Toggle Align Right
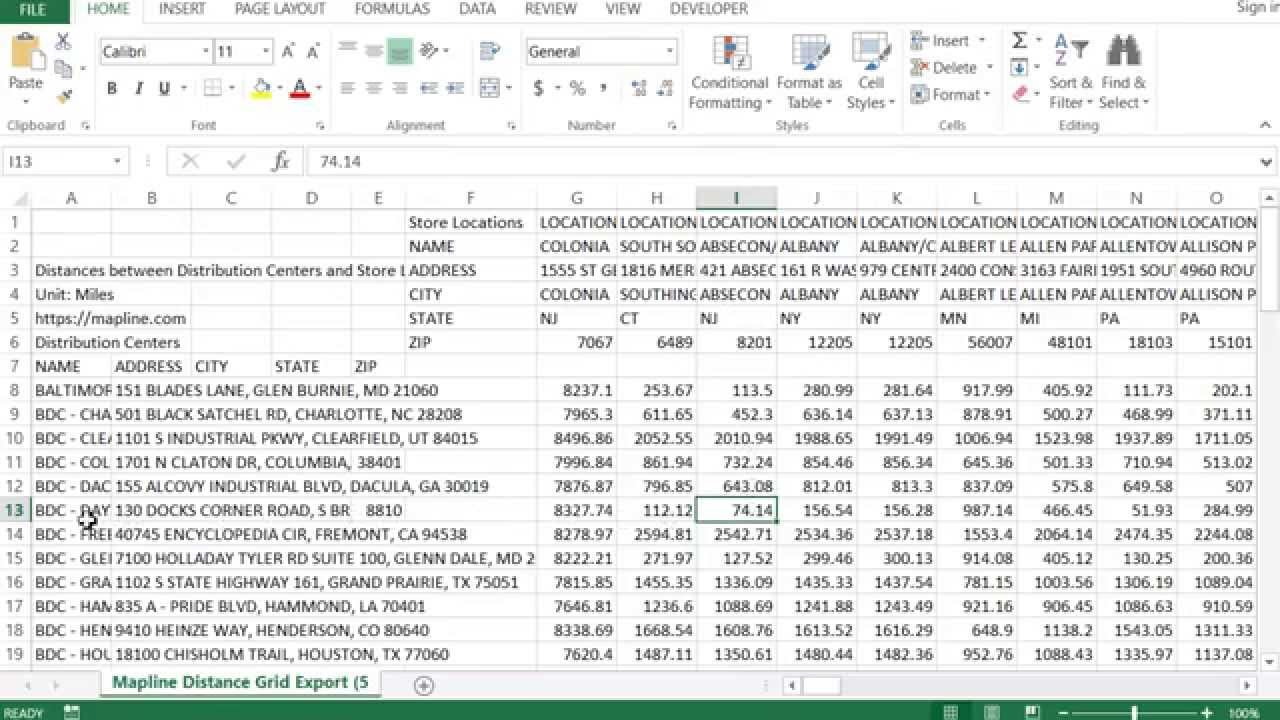The image size is (1280, 720). pos(400,88)
